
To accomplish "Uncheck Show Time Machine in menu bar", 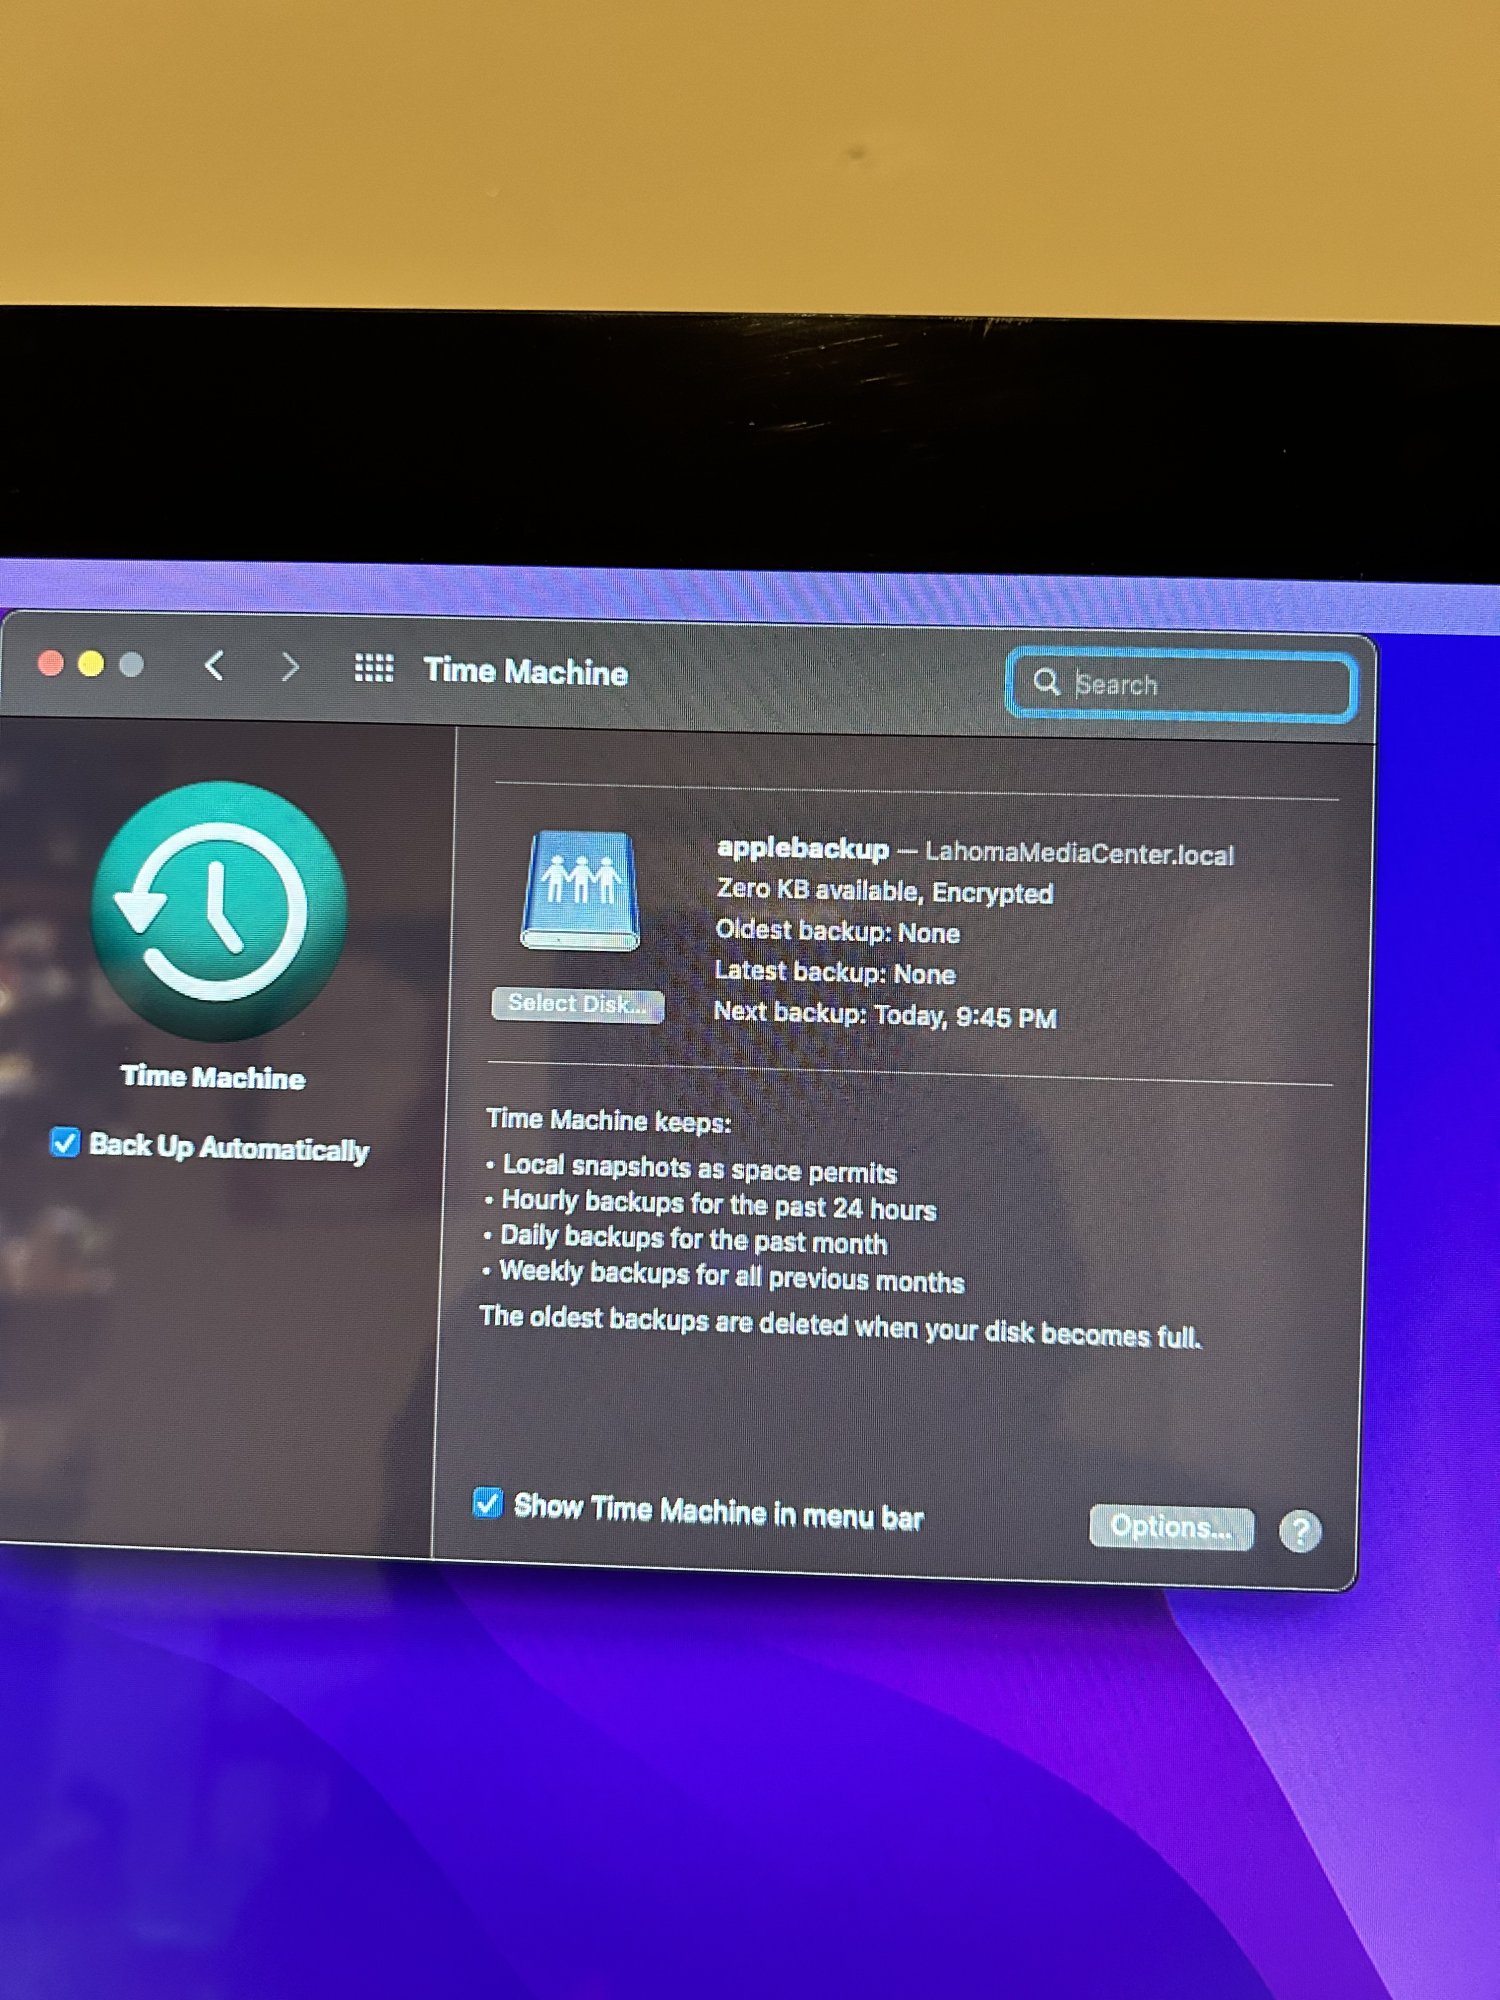I will coord(487,1503).
